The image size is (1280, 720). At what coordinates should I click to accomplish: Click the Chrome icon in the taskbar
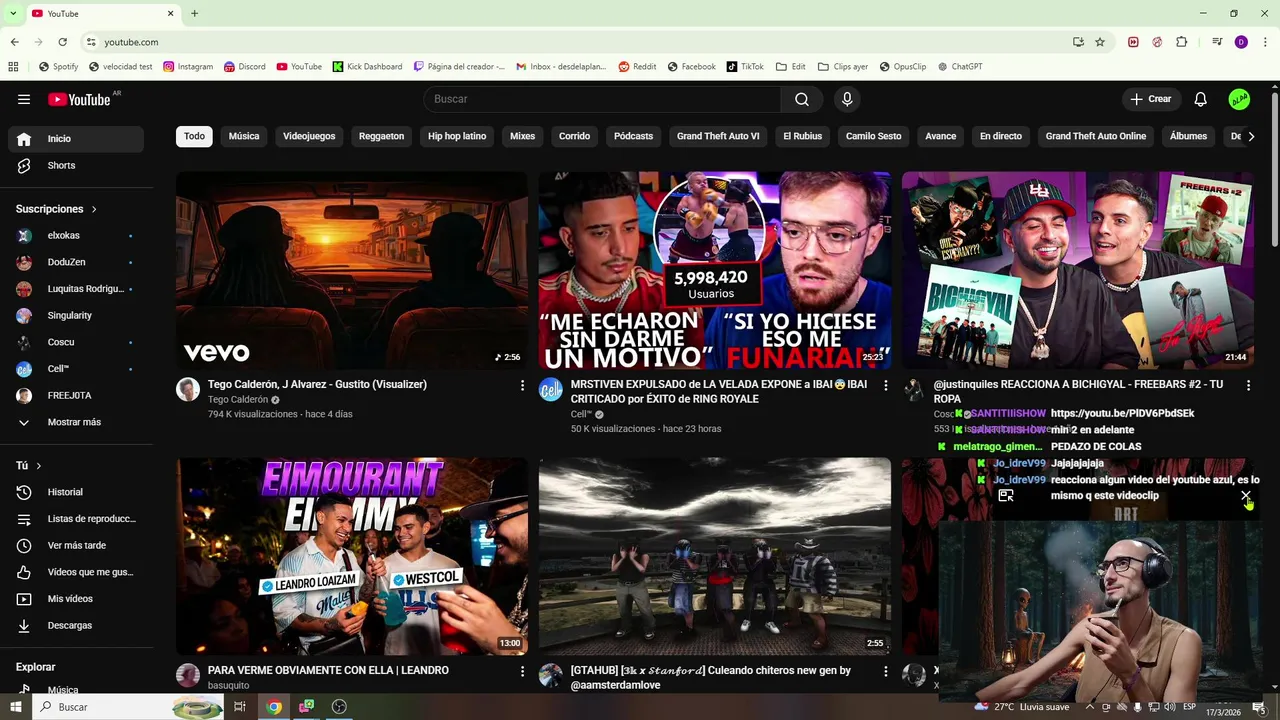274,707
